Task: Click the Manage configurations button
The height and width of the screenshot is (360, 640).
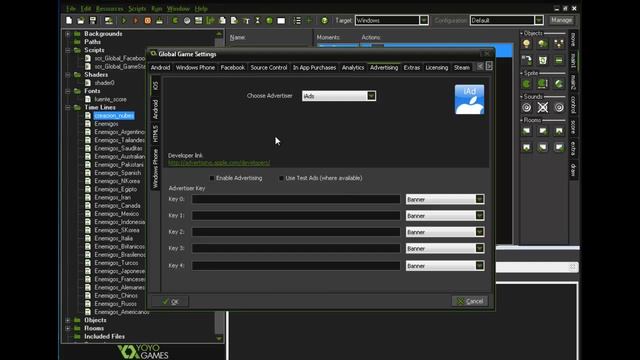Action: tap(561, 20)
